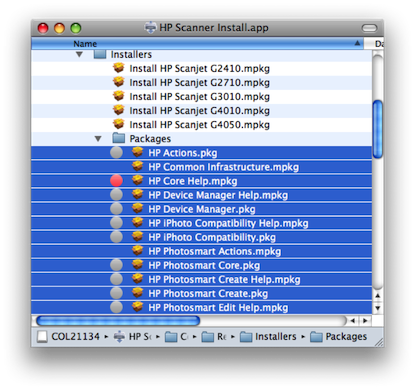Click the HP iPhoto Compatibility.pkg package icon
The width and height of the screenshot is (415, 390).
[x=137, y=237]
